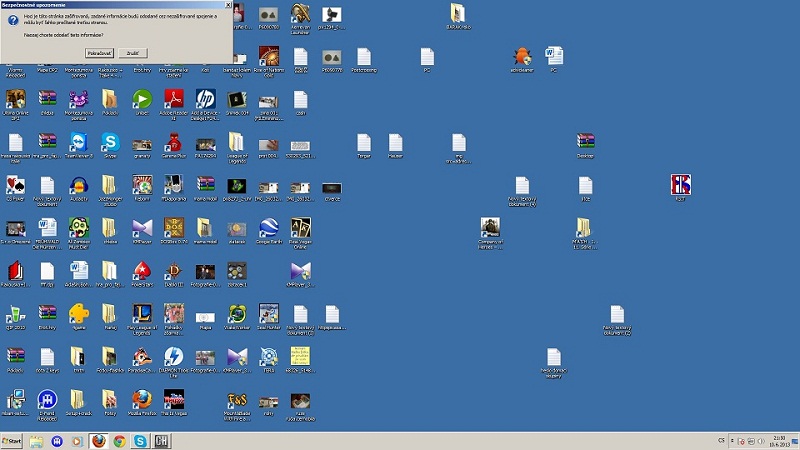
Task: Switch to Google Chrome in the taskbar
Action: coord(119,441)
